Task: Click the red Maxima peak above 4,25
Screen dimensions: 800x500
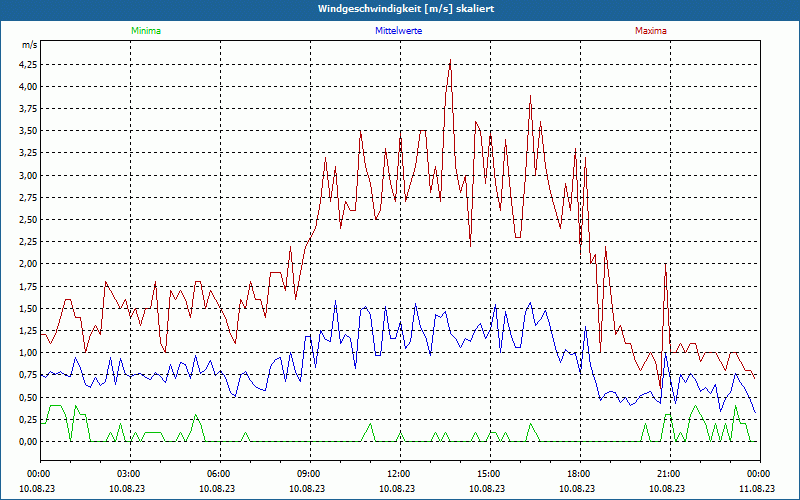Action: (x=450, y=61)
